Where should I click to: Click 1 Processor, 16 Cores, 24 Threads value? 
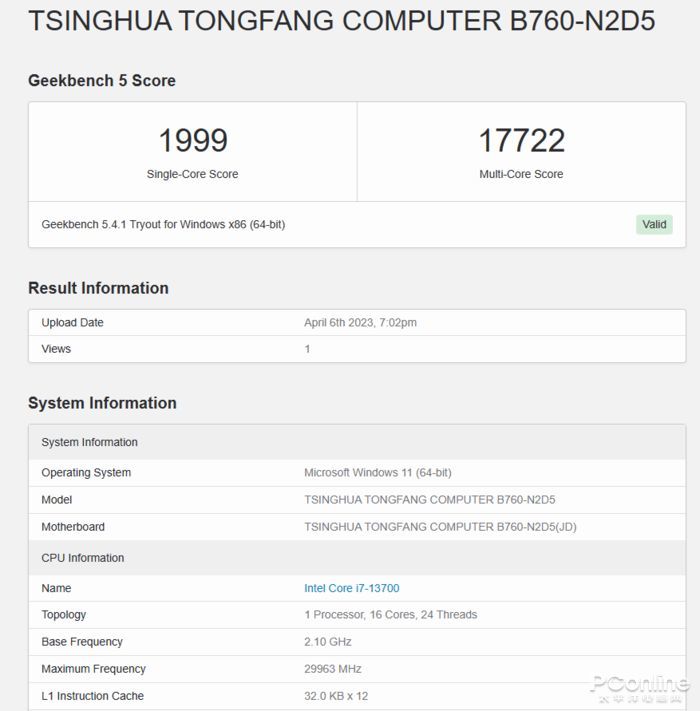coord(390,615)
